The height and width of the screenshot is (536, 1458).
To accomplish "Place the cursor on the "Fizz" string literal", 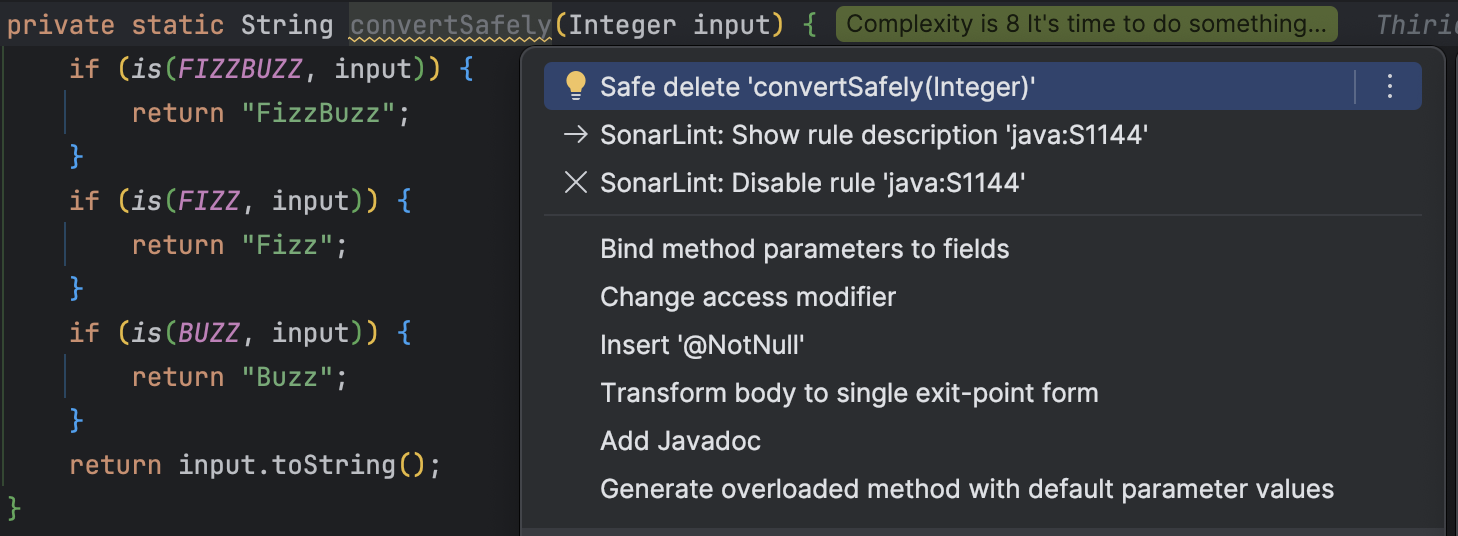I will click(285, 245).
